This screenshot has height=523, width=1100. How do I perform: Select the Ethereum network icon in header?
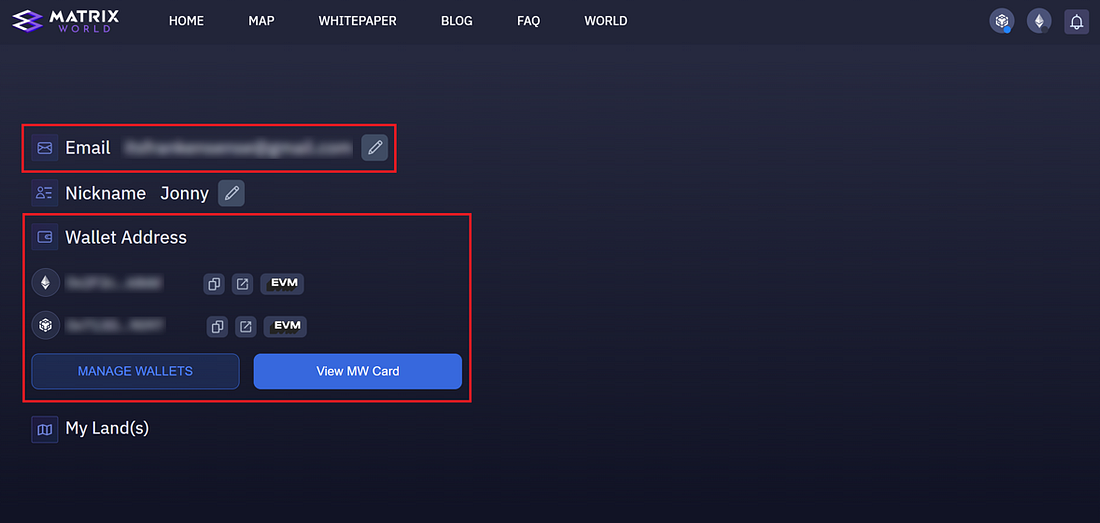click(x=1039, y=21)
